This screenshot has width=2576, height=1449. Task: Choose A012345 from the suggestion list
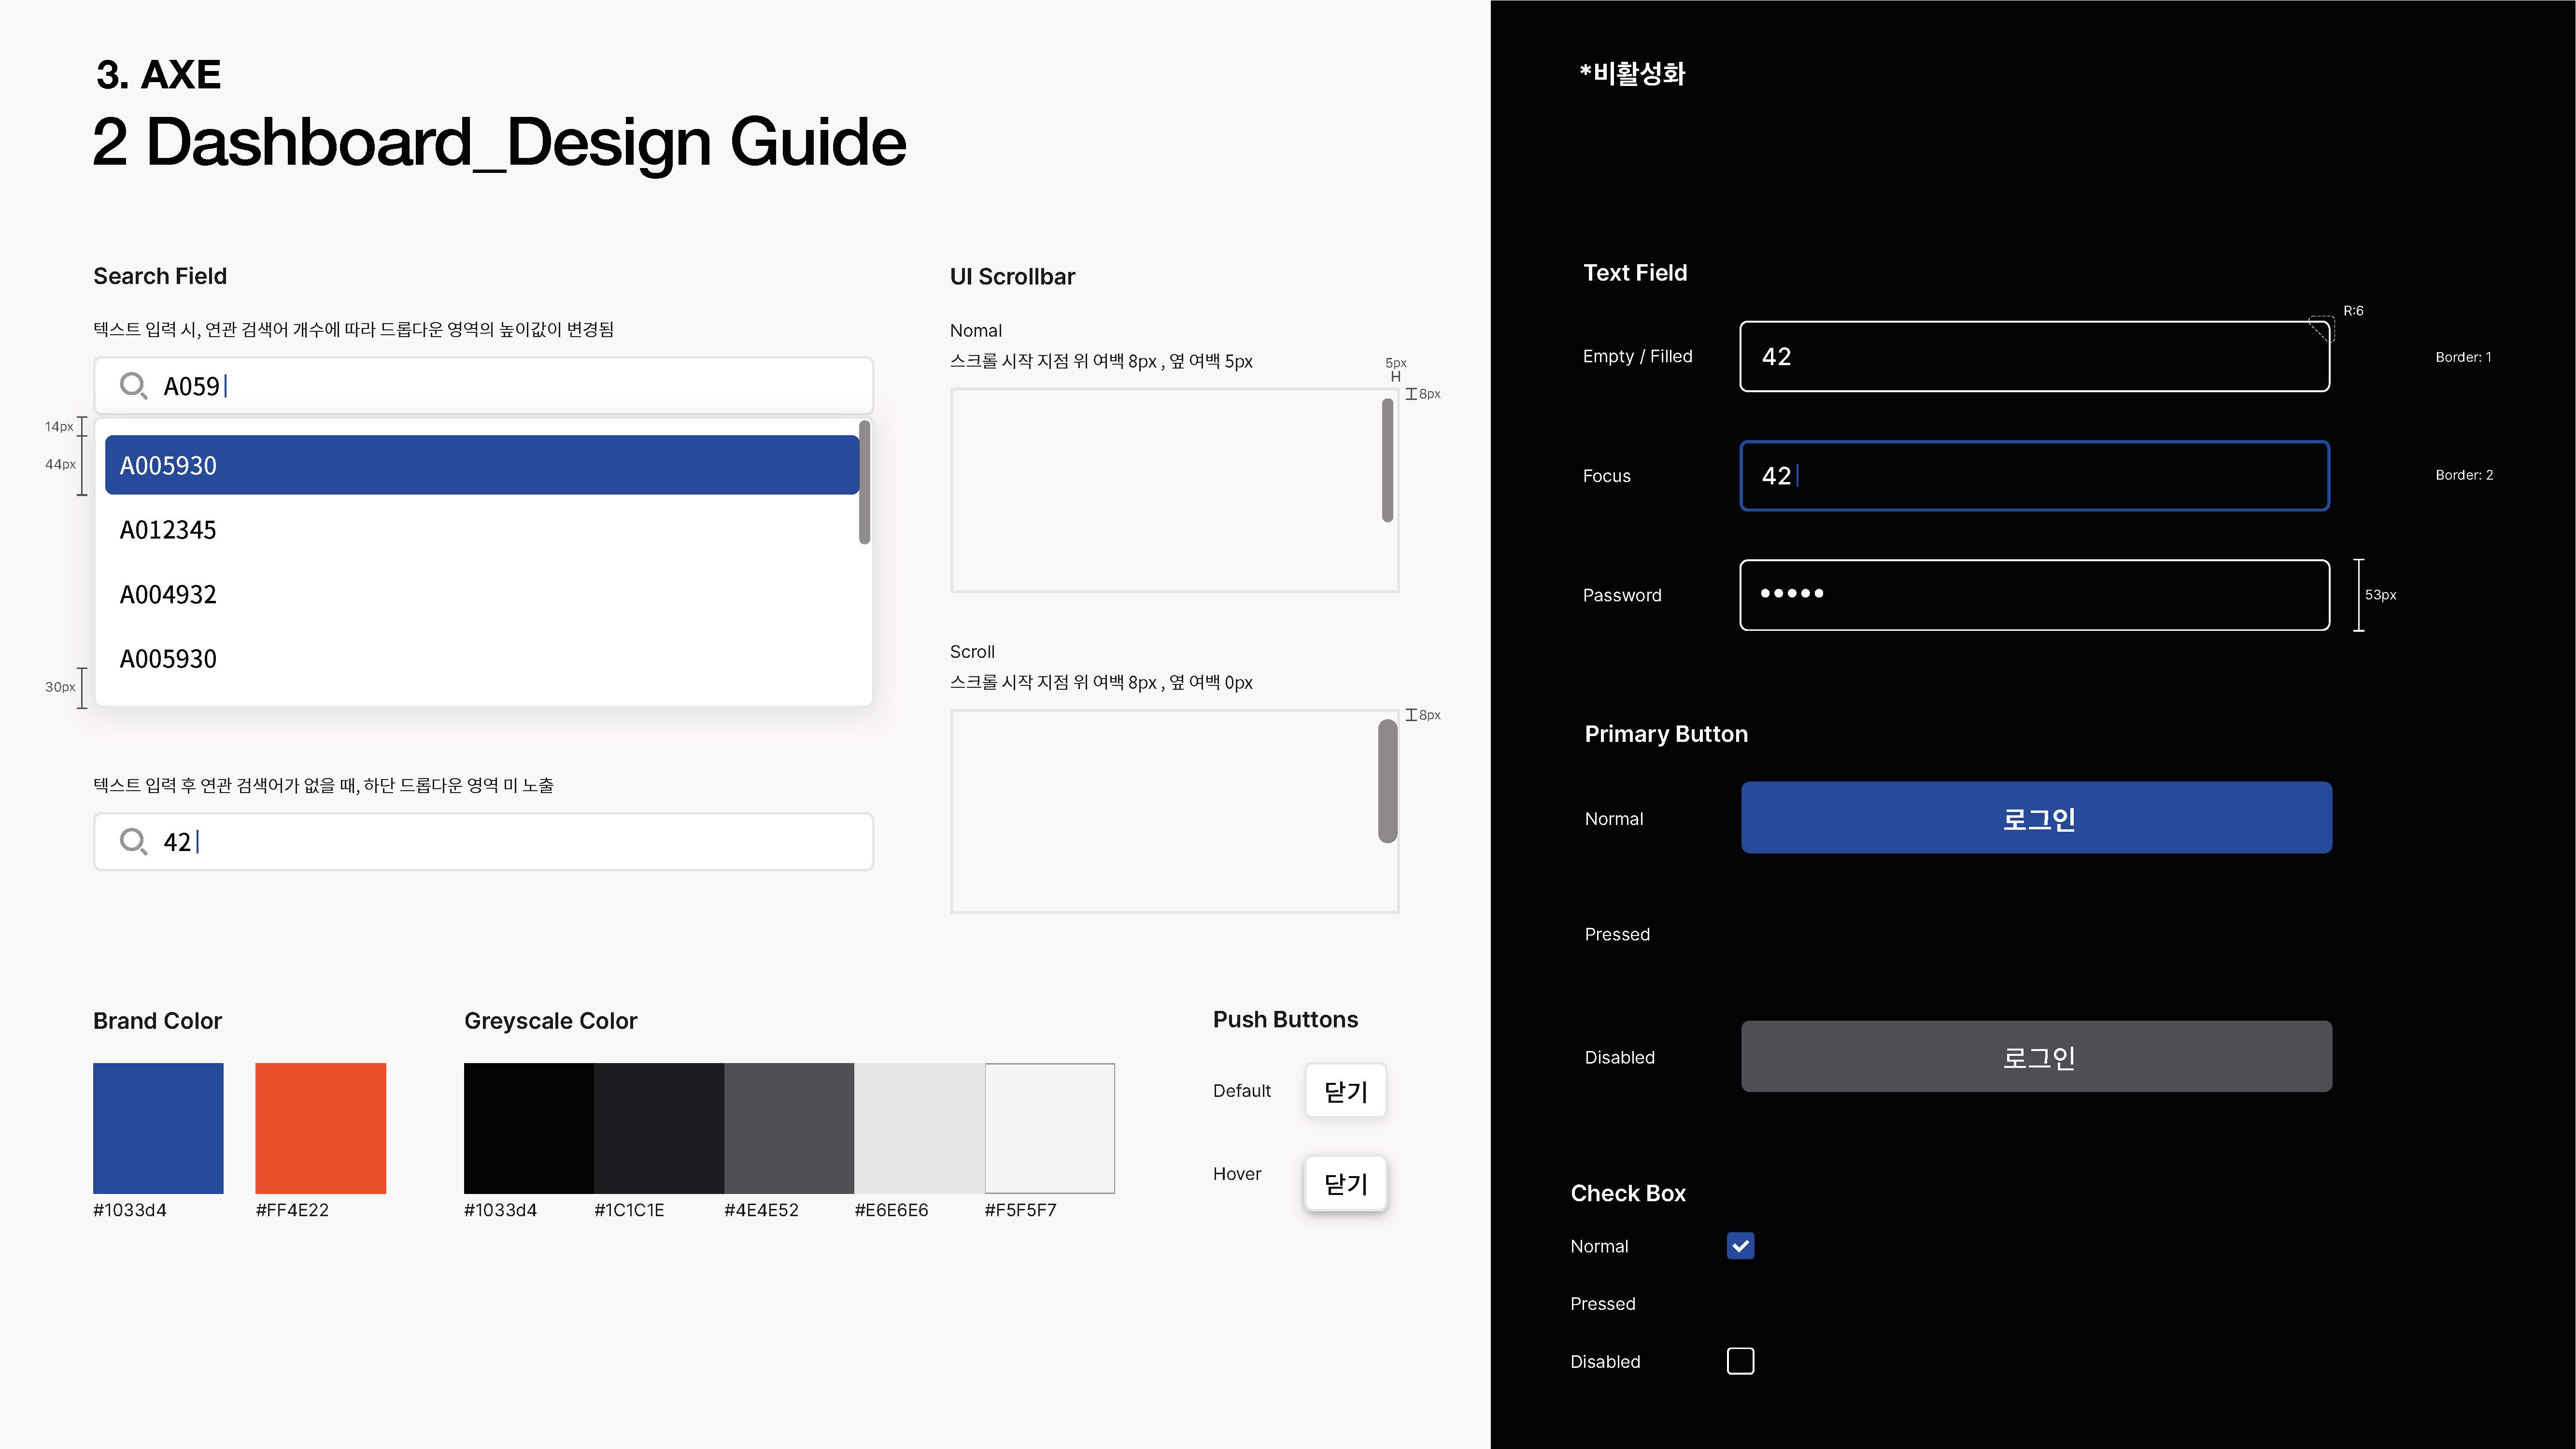481,530
